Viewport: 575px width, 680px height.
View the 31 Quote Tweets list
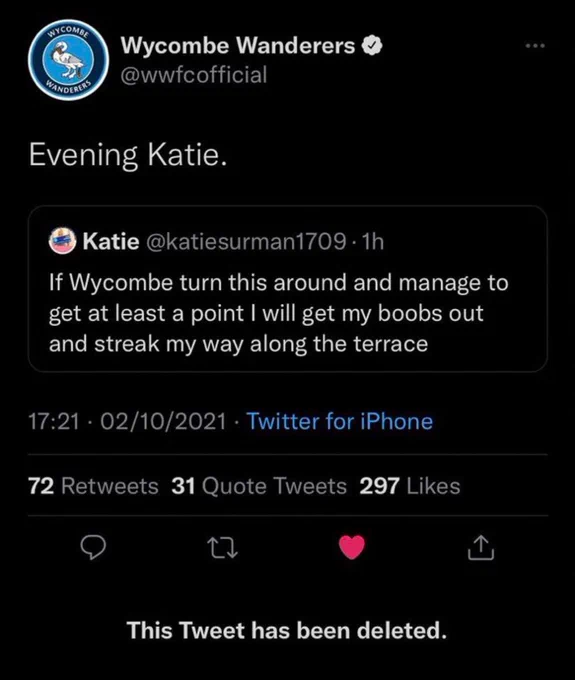(x=259, y=486)
